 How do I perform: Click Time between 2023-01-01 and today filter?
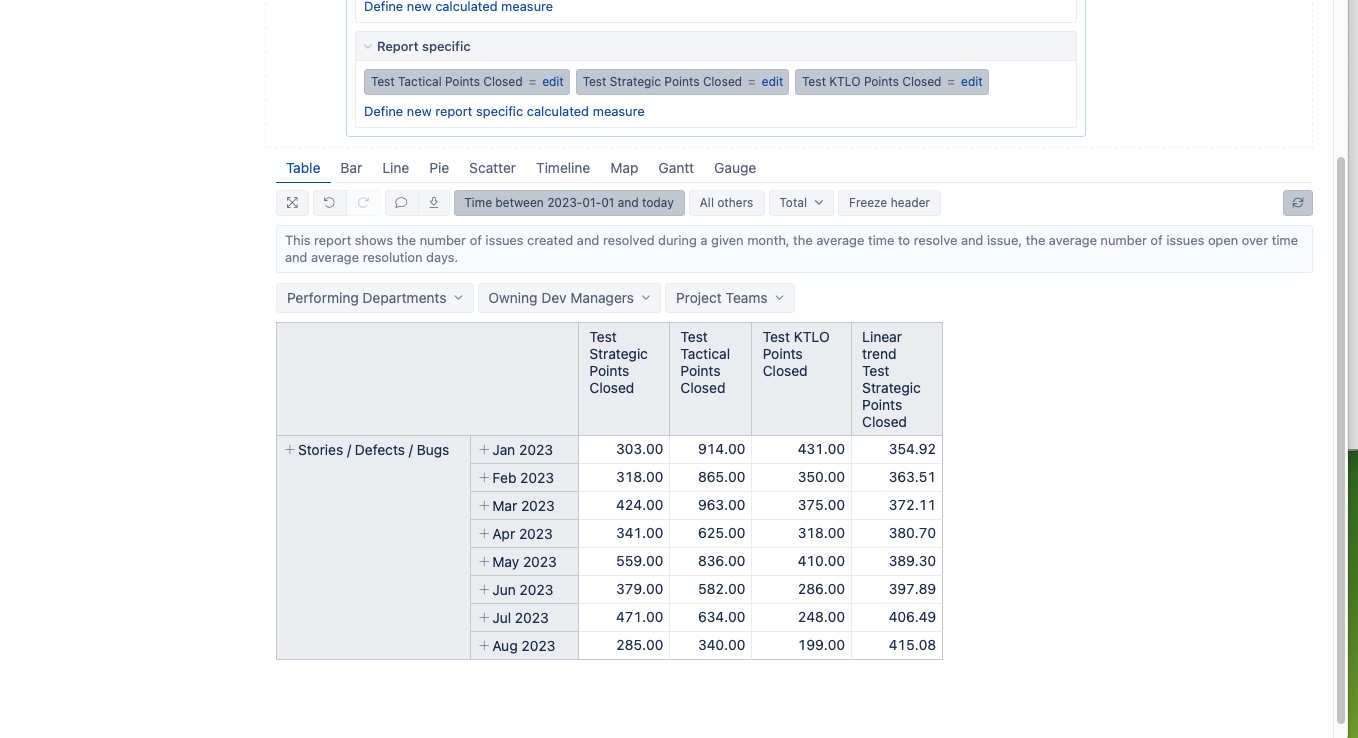pos(569,203)
